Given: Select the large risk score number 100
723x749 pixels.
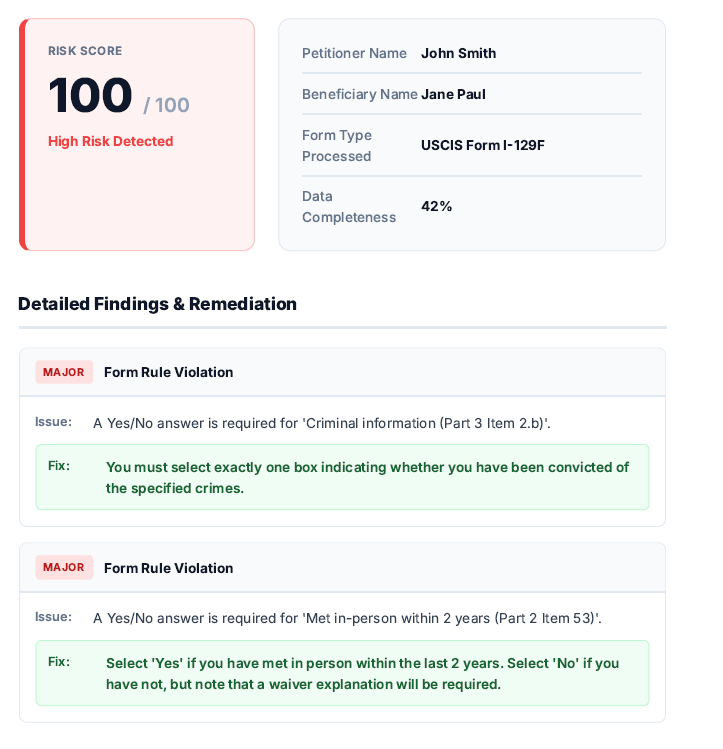Looking at the screenshot, I should (x=90, y=96).
